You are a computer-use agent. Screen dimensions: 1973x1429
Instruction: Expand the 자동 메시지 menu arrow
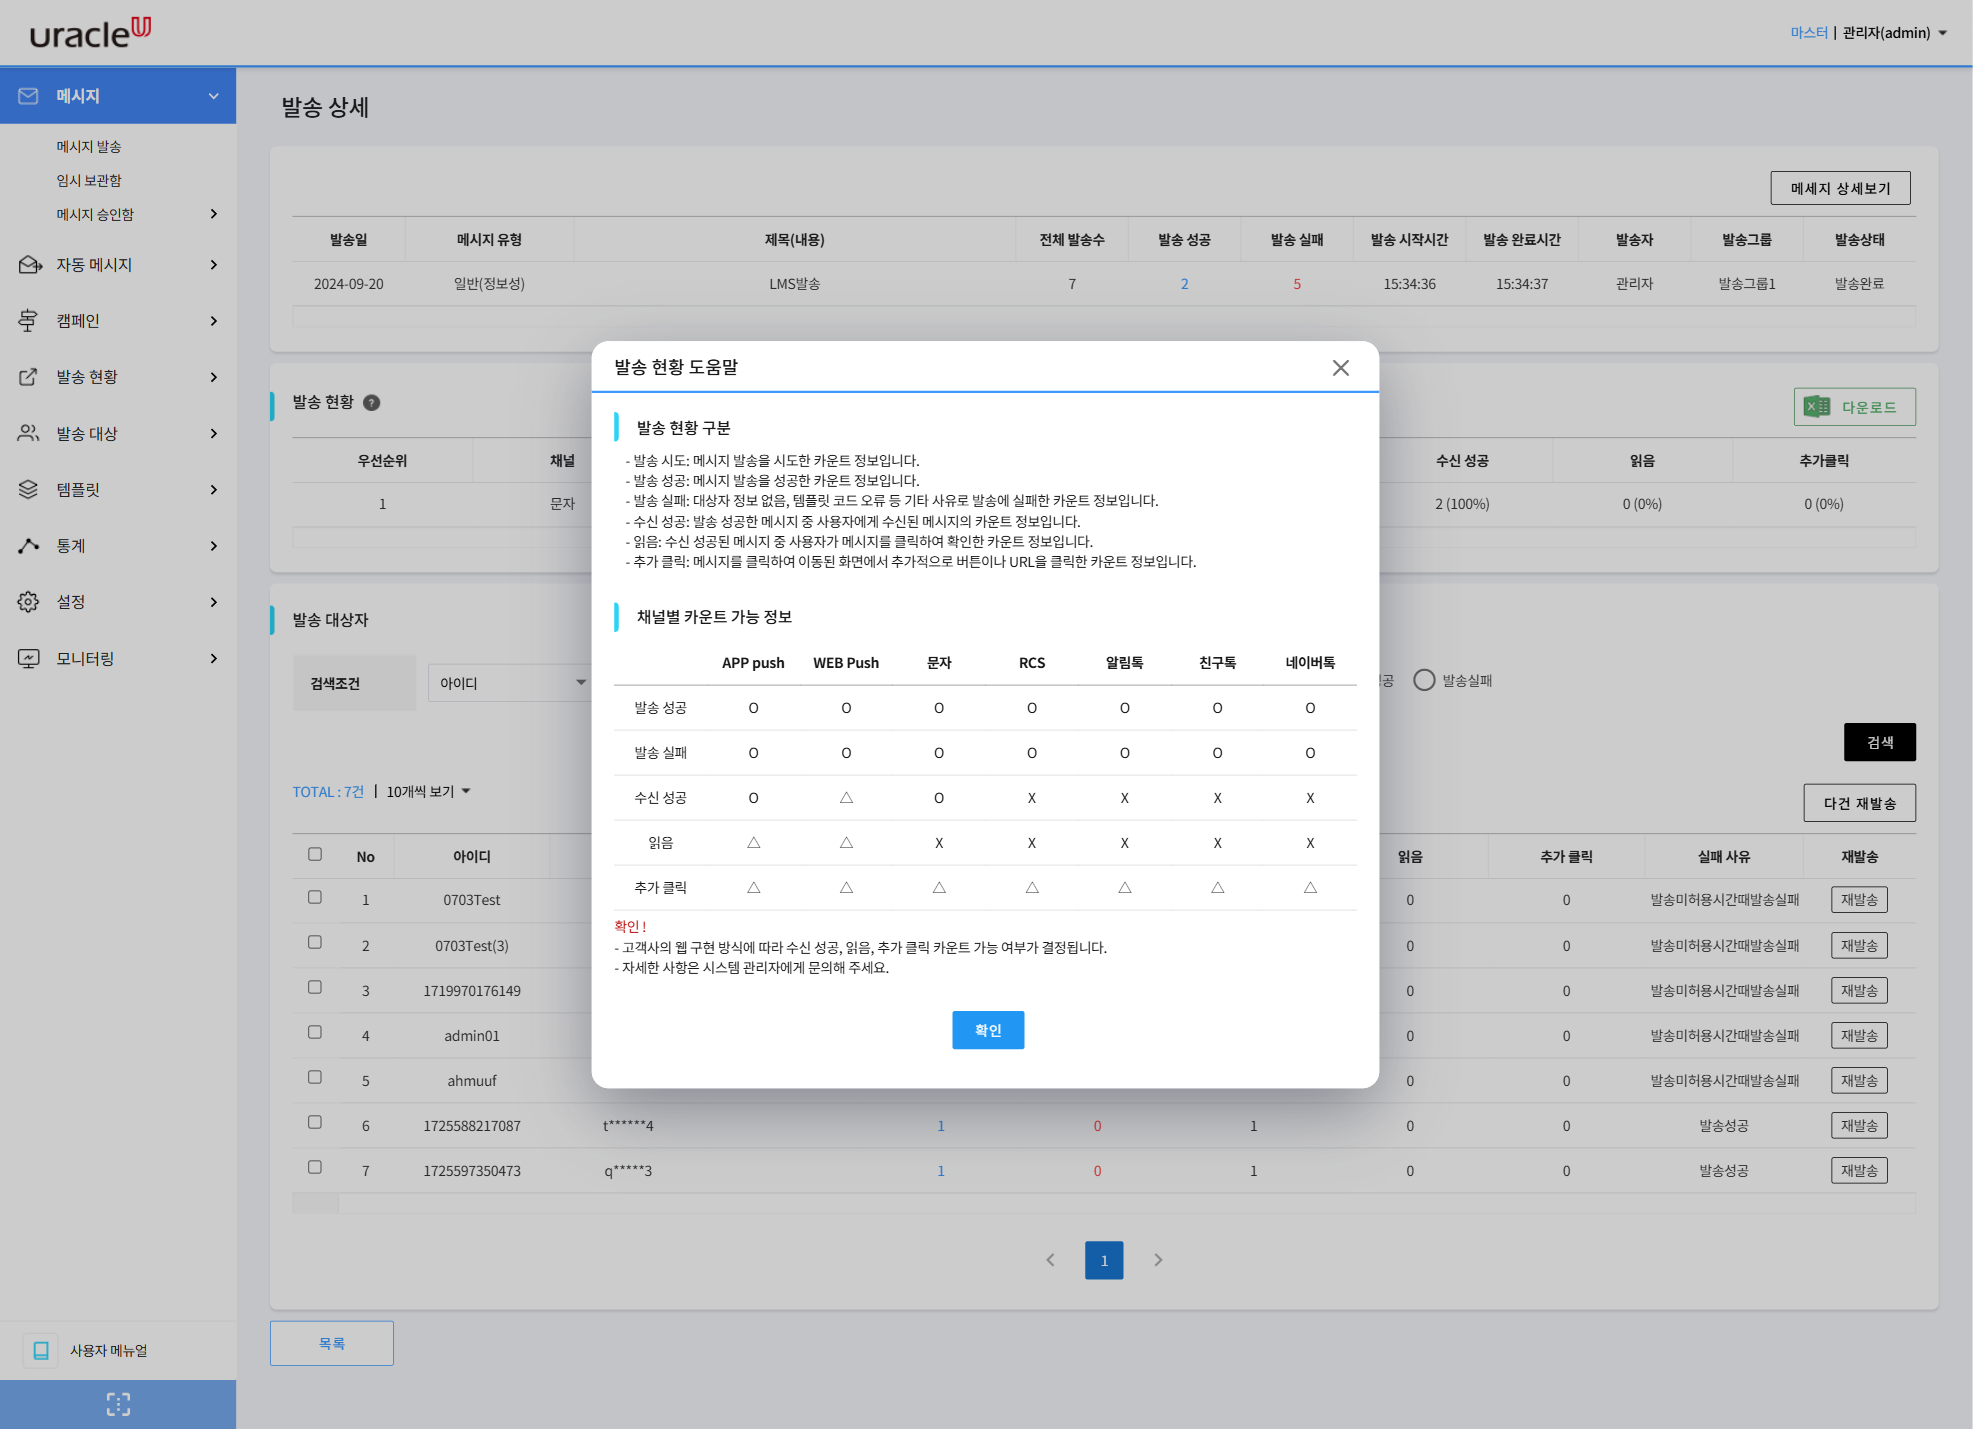[x=213, y=265]
